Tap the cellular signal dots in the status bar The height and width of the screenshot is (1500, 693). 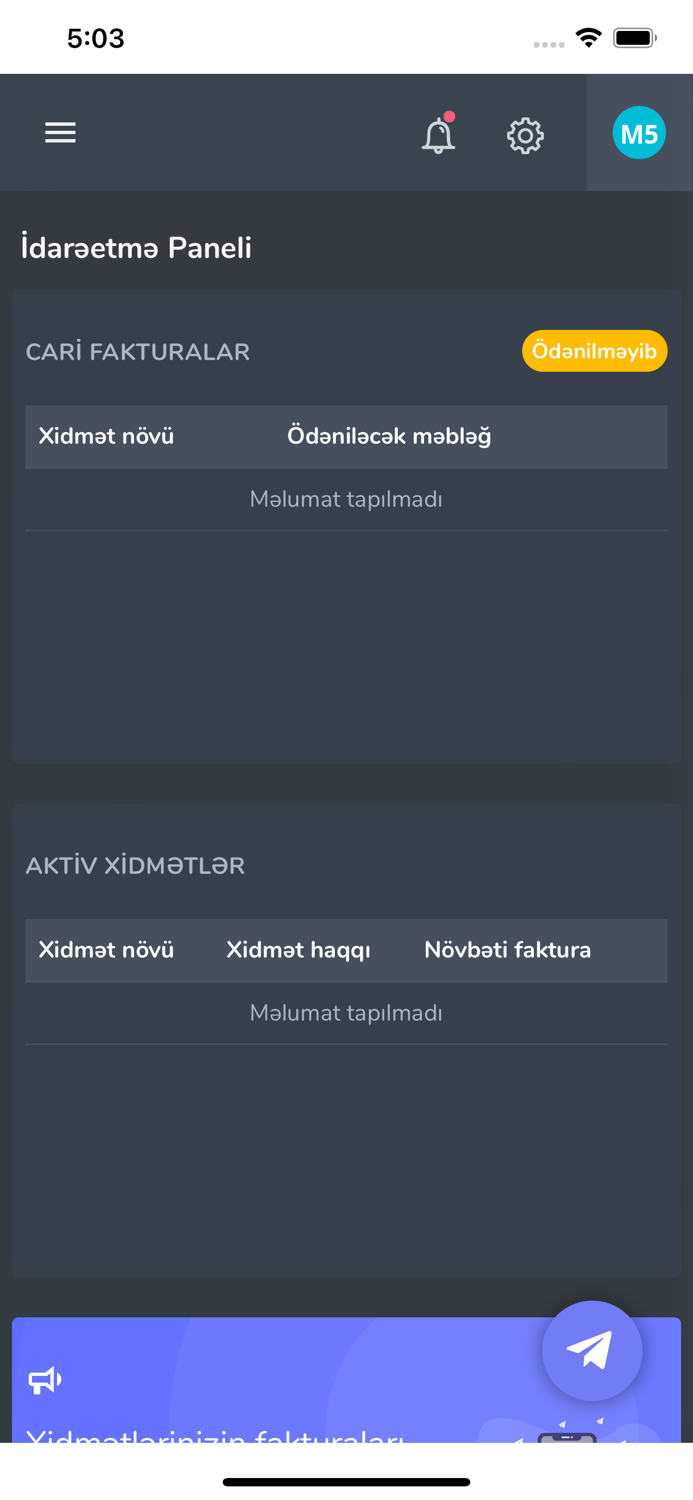(x=549, y=44)
